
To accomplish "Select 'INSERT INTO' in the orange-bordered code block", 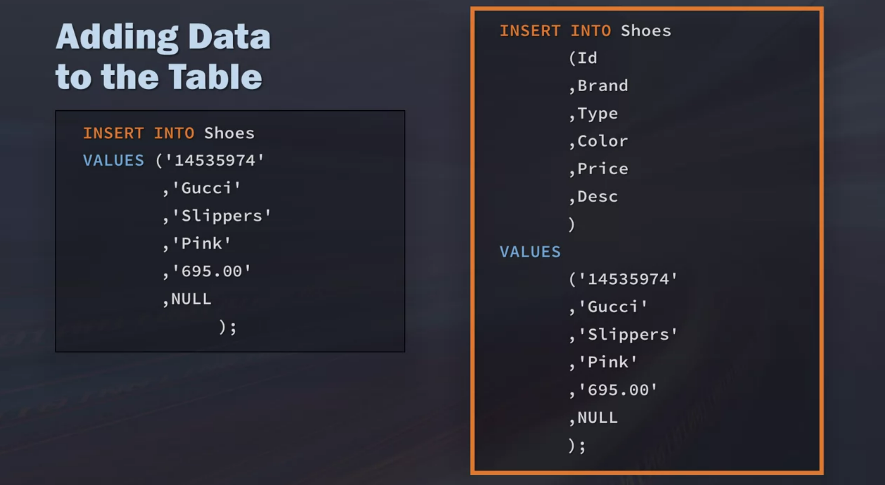I will (555, 30).
